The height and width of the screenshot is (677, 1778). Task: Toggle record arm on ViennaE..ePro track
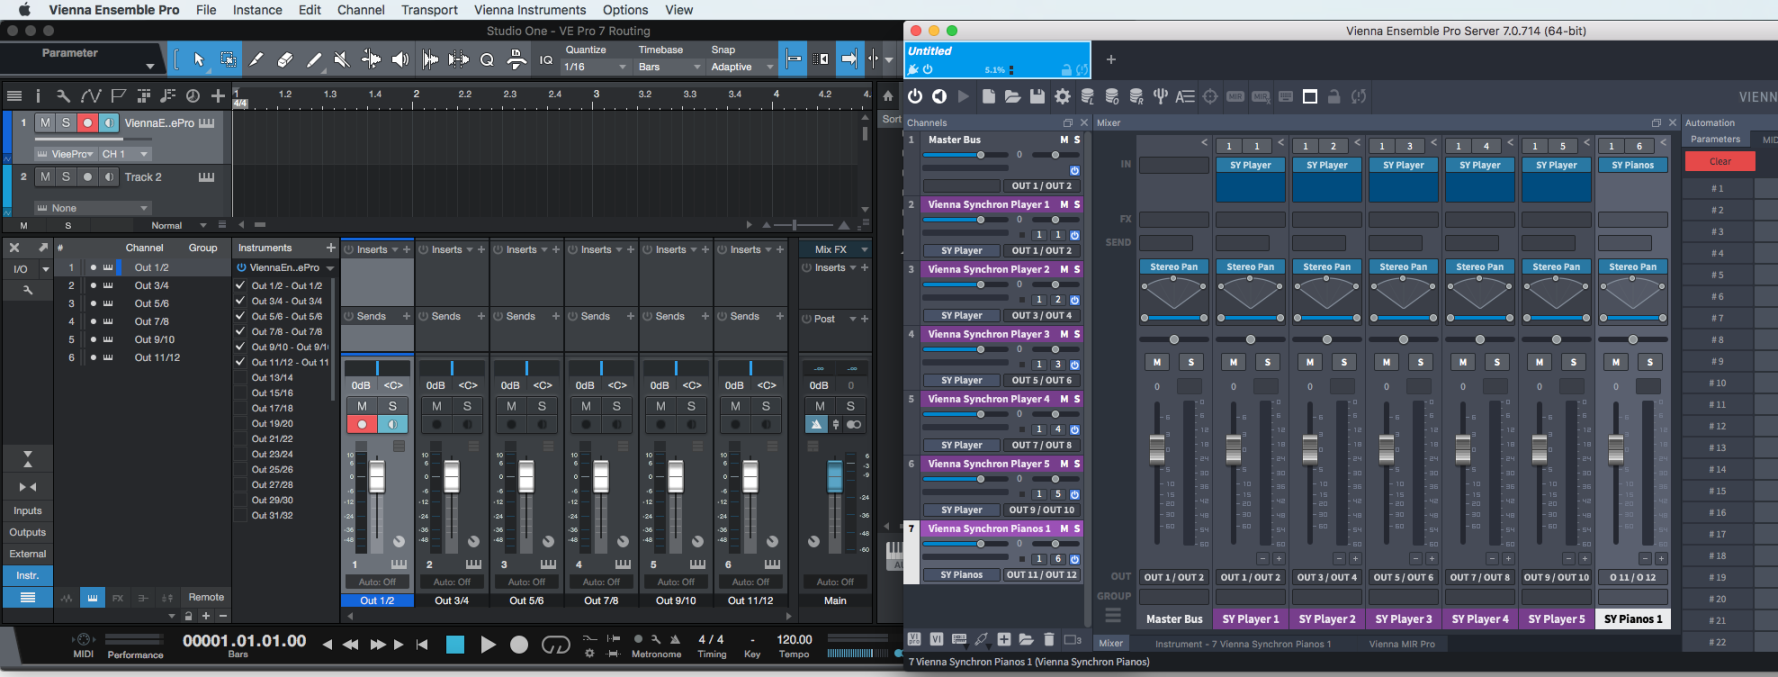(x=87, y=123)
